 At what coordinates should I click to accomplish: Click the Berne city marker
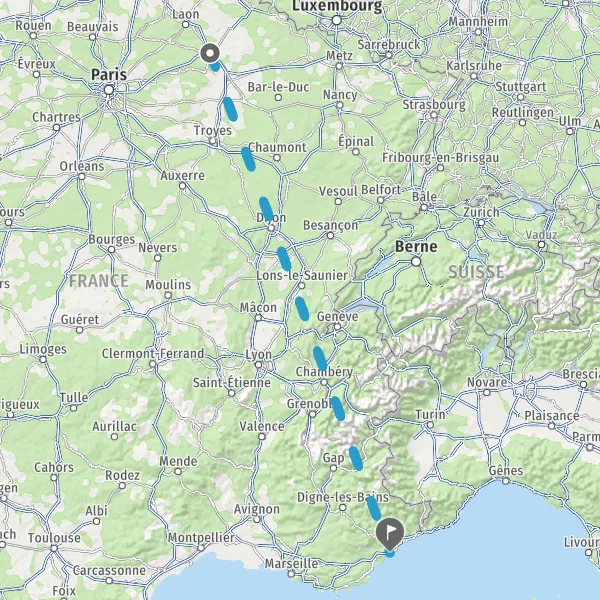point(416,262)
